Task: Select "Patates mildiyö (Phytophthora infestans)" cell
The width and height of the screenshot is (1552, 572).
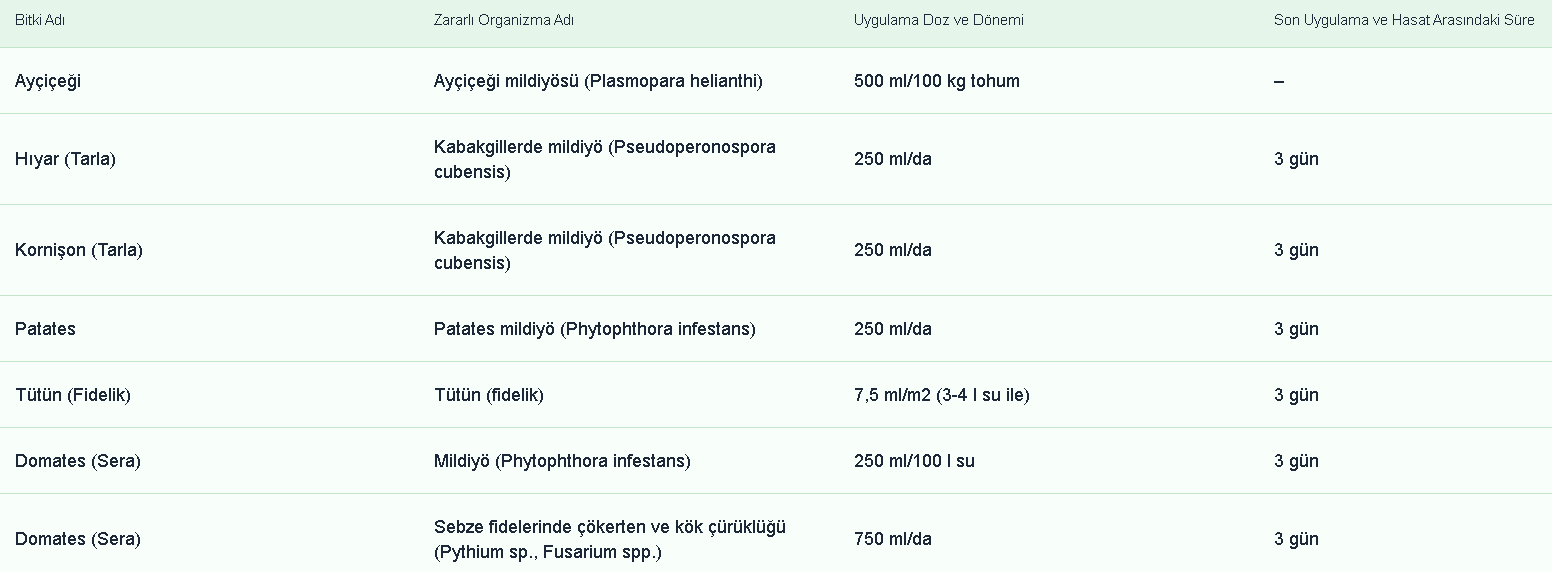Action: 595,329
